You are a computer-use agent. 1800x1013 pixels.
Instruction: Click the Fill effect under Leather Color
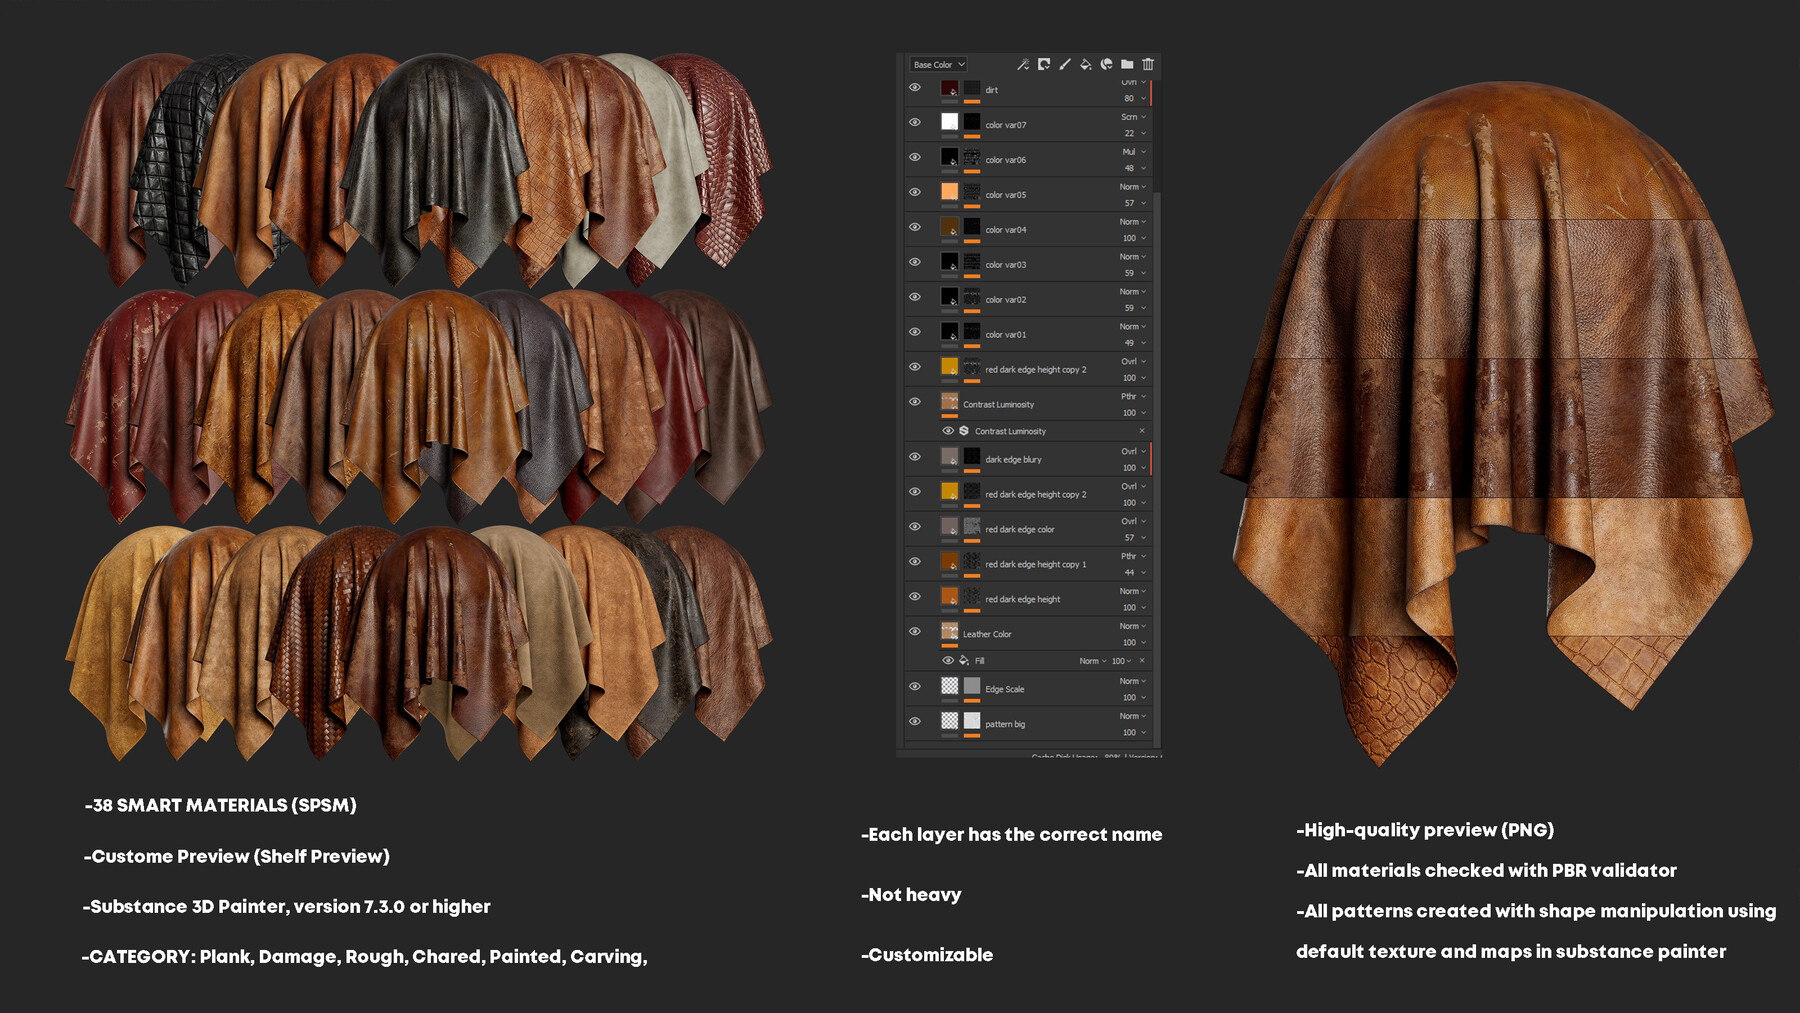point(980,661)
